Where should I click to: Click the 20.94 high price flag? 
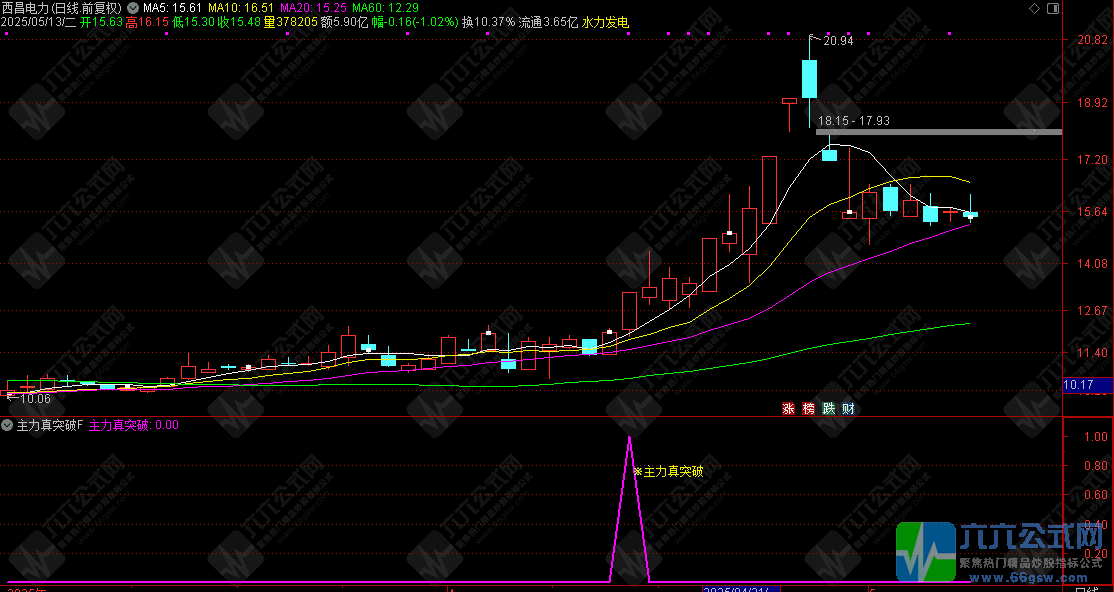836,41
